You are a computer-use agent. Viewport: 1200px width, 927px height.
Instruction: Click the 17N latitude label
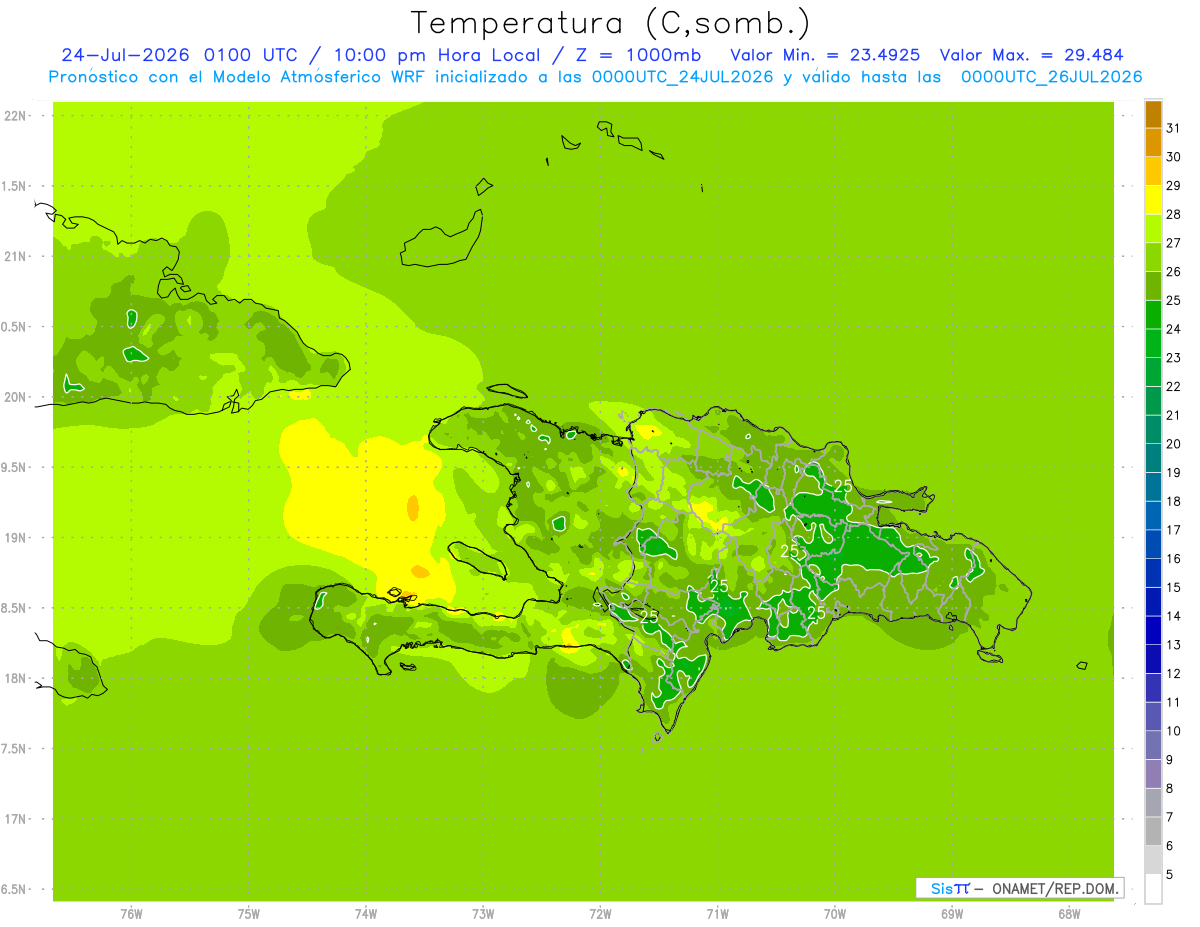(x=16, y=819)
